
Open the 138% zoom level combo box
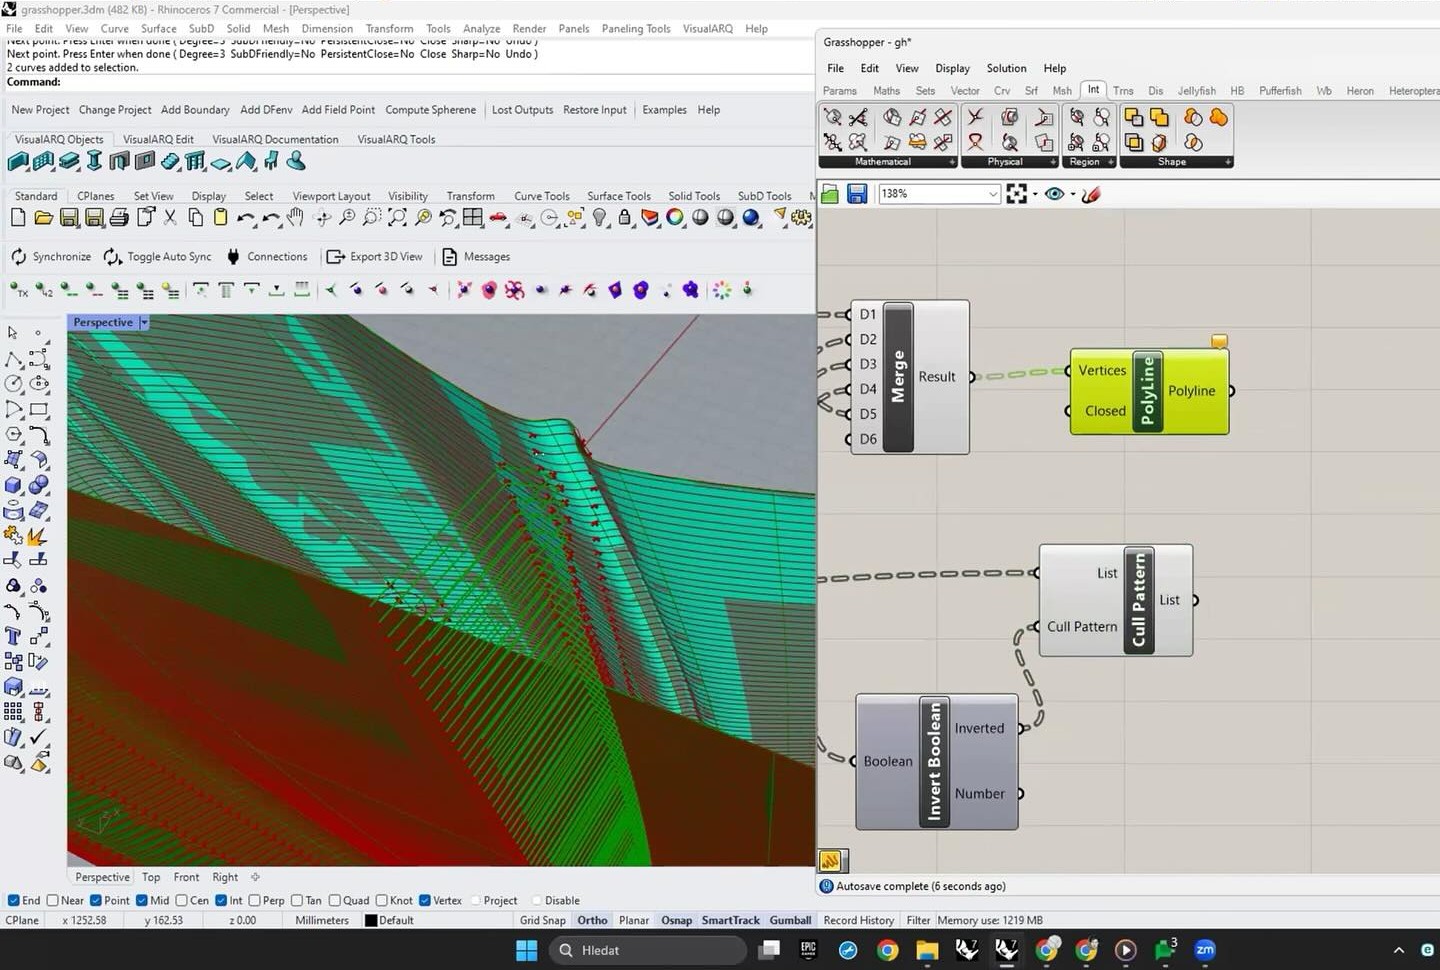click(939, 194)
